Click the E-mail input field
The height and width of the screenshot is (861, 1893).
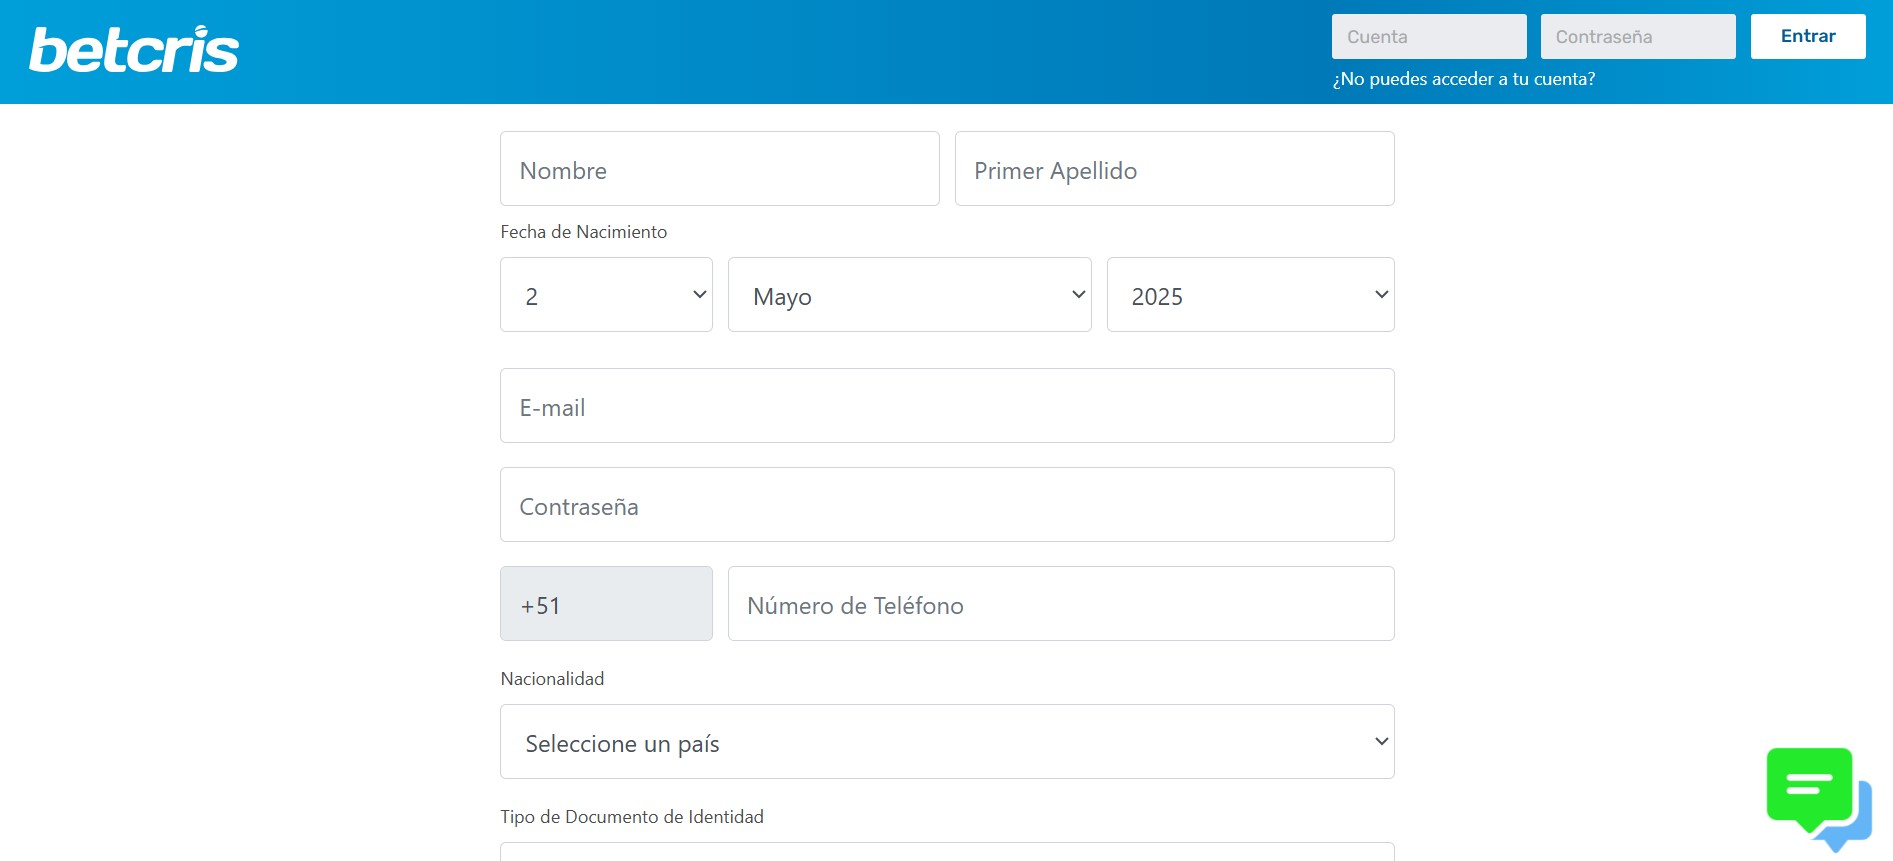(x=947, y=406)
